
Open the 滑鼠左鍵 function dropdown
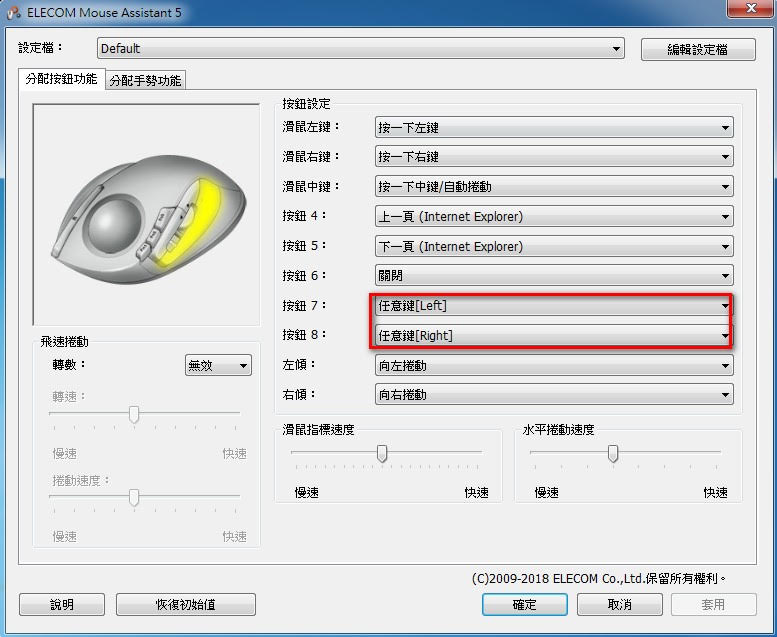554,127
